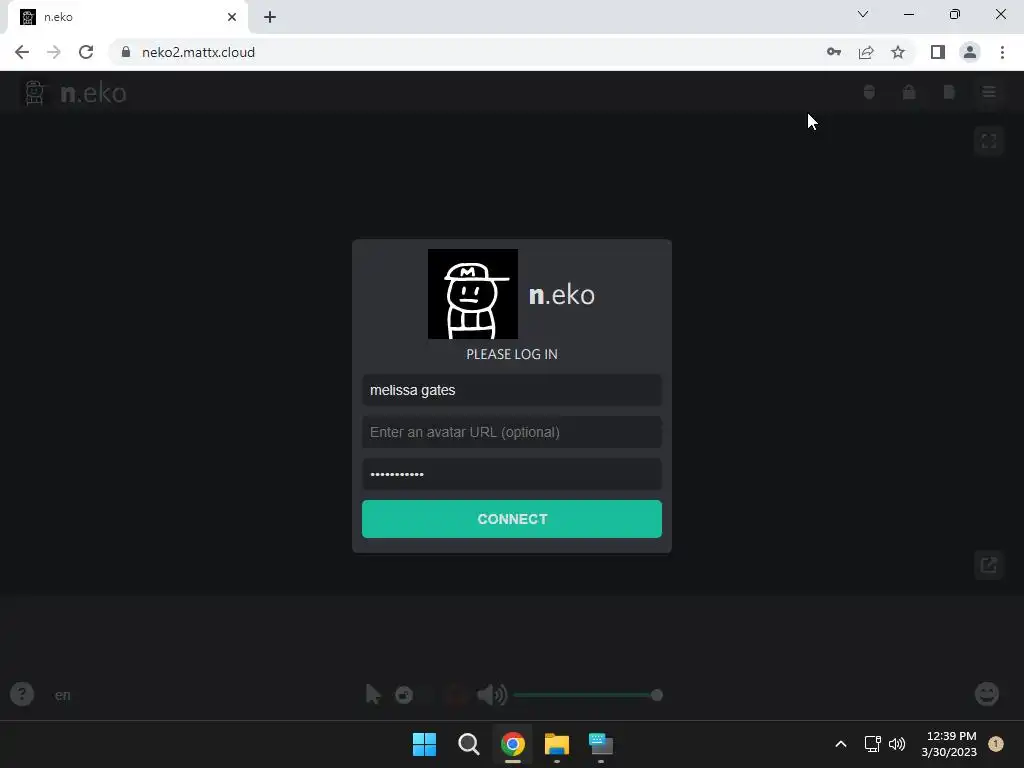Click the CONNECT button
1024x768 pixels.
tap(511, 519)
